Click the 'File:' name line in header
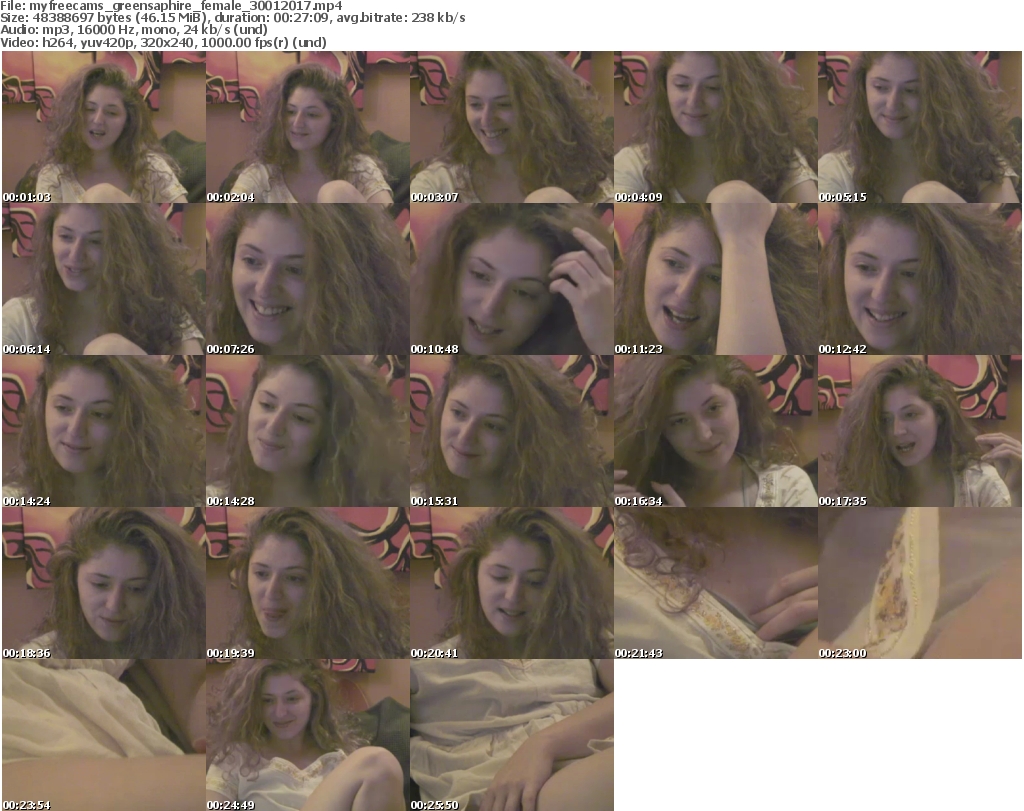 pos(171,6)
